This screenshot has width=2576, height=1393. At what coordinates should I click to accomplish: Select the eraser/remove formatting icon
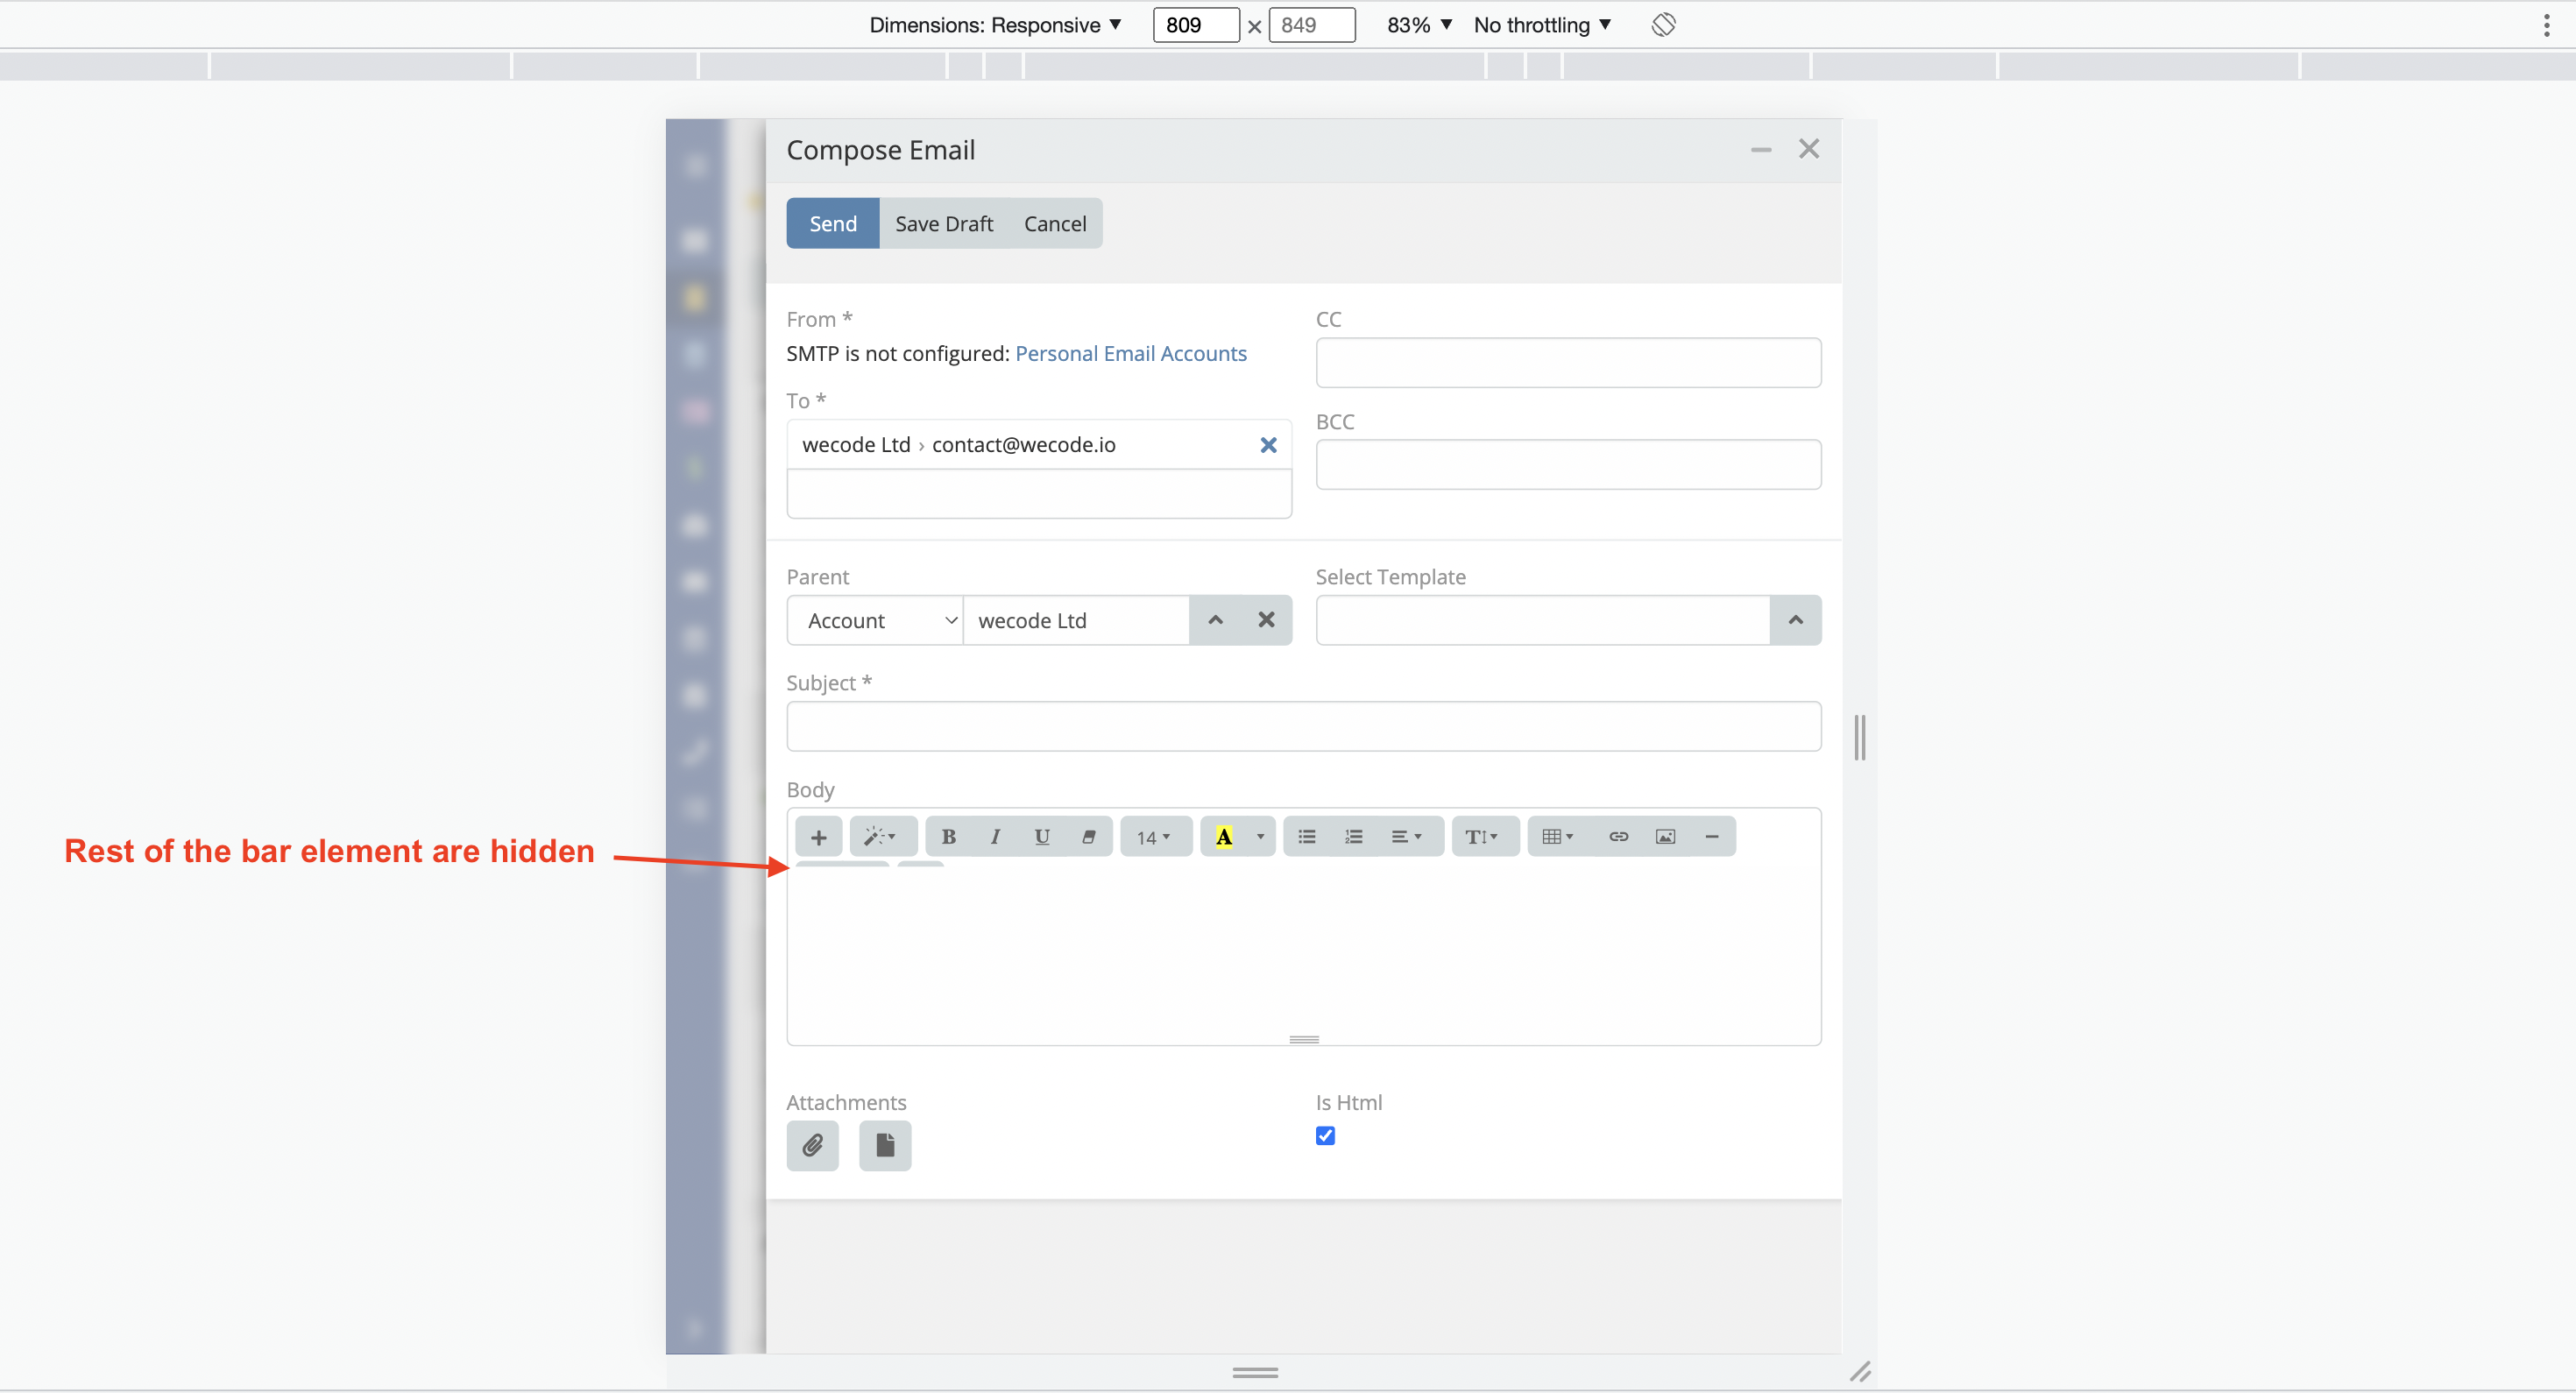point(1089,836)
